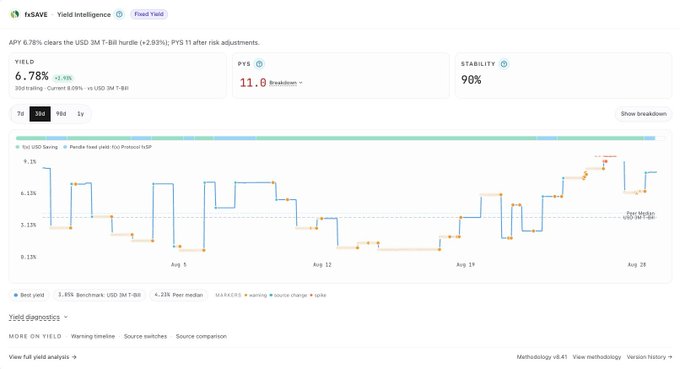Click the Peer Median line label

point(641,213)
